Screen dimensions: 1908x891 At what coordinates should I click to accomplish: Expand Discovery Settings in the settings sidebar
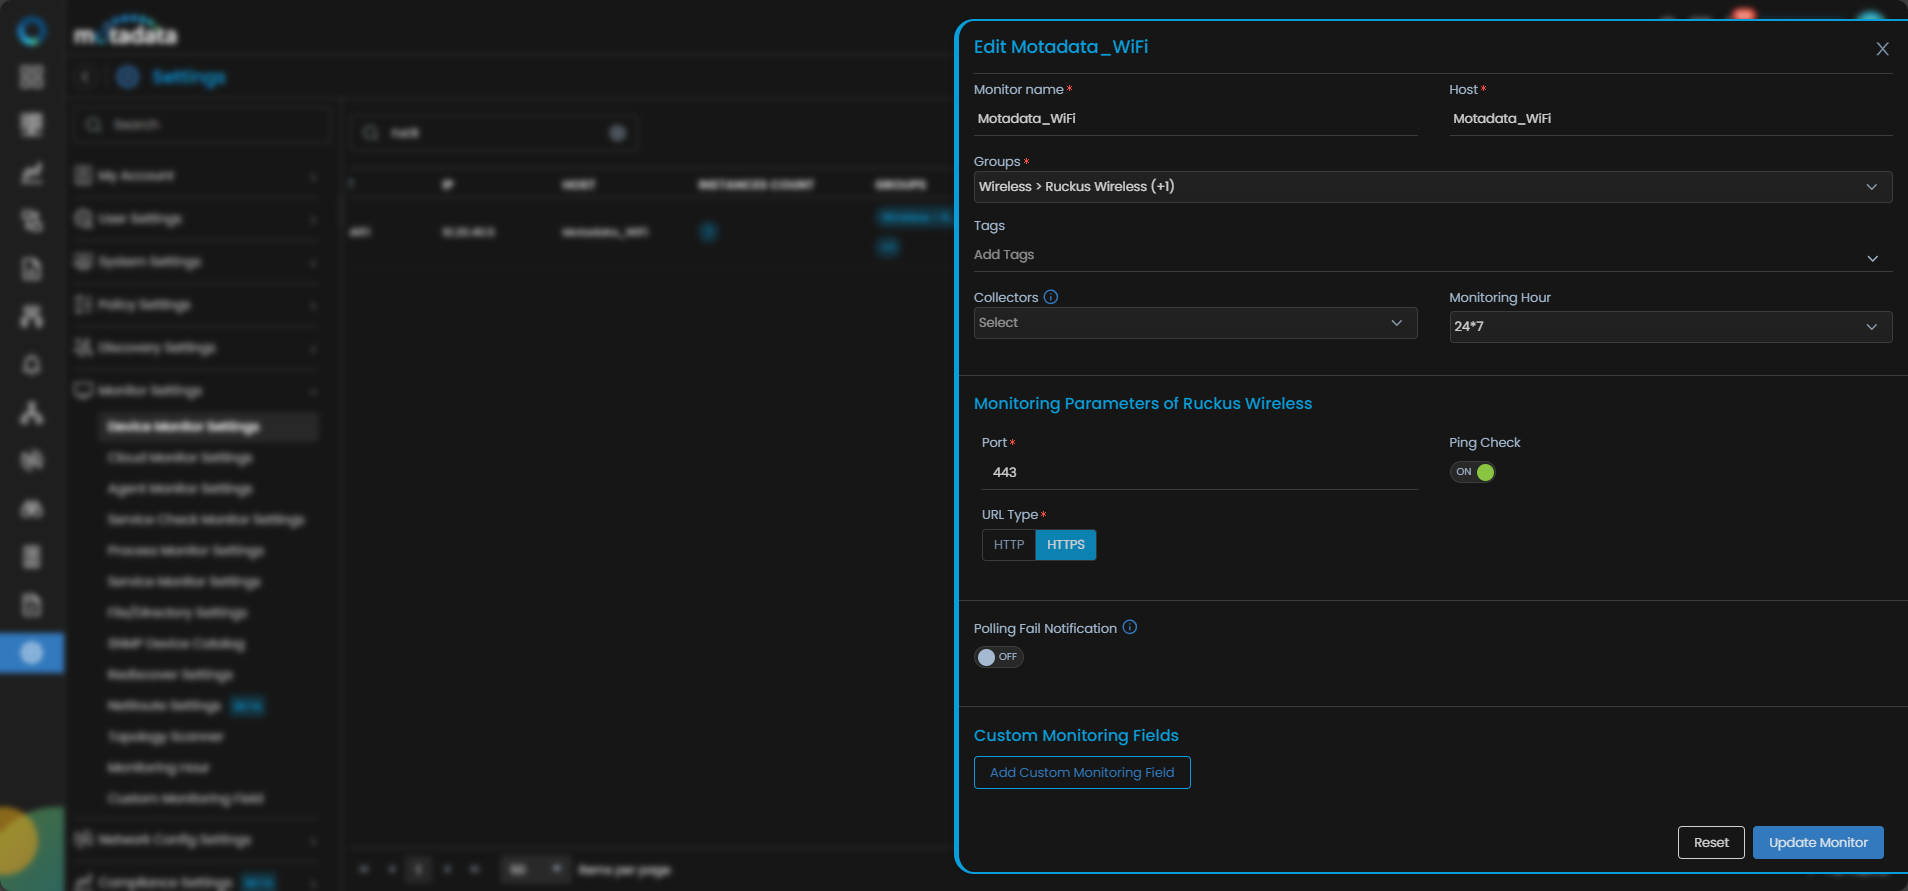197,348
